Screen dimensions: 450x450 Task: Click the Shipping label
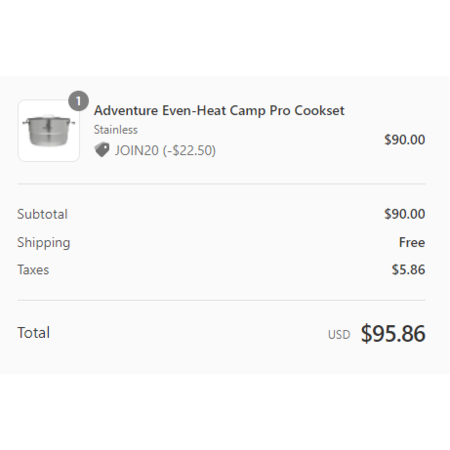pos(44,243)
